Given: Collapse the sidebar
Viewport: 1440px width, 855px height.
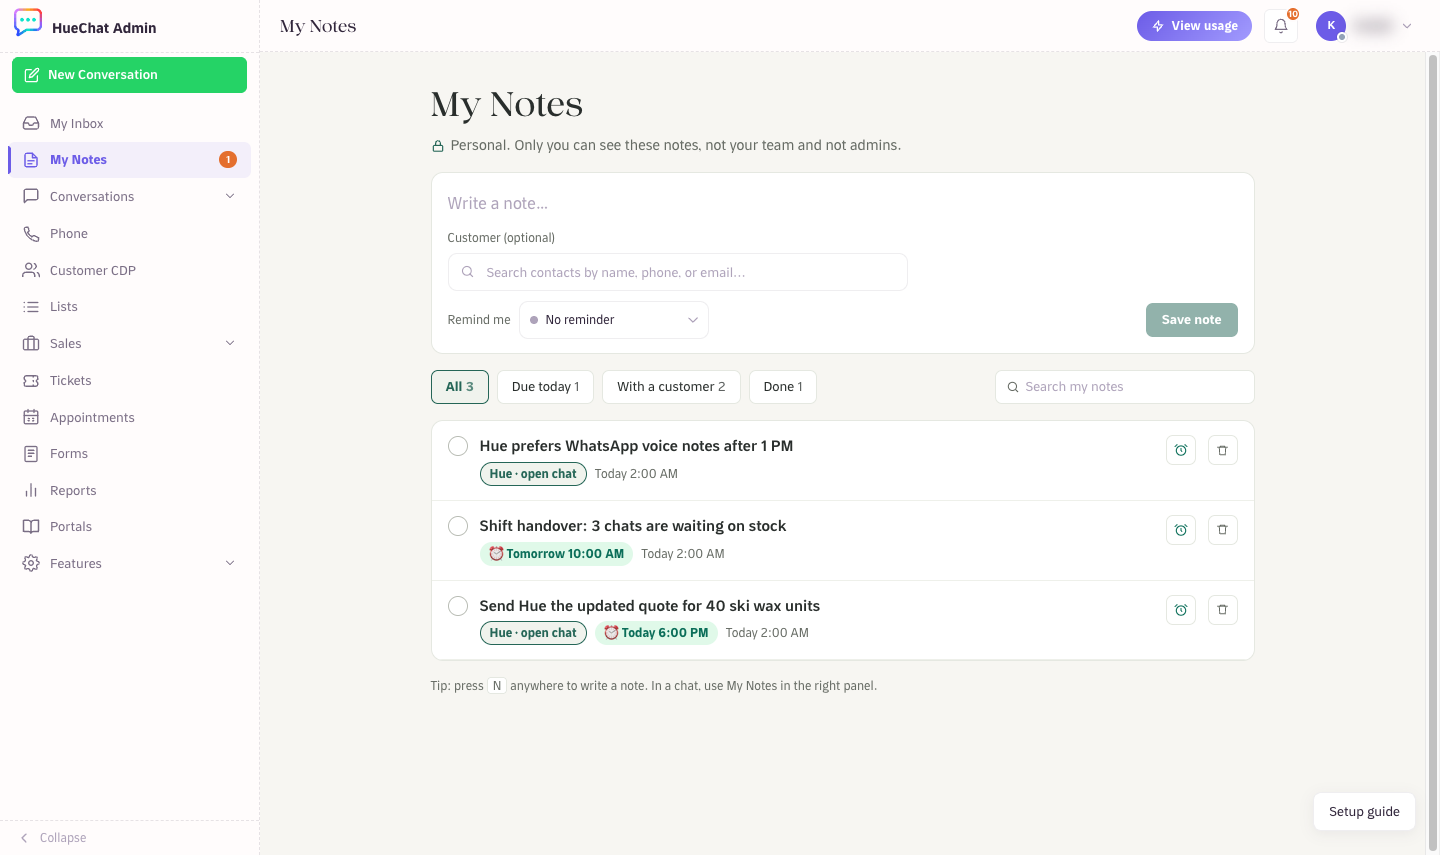Looking at the screenshot, I should (54, 838).
